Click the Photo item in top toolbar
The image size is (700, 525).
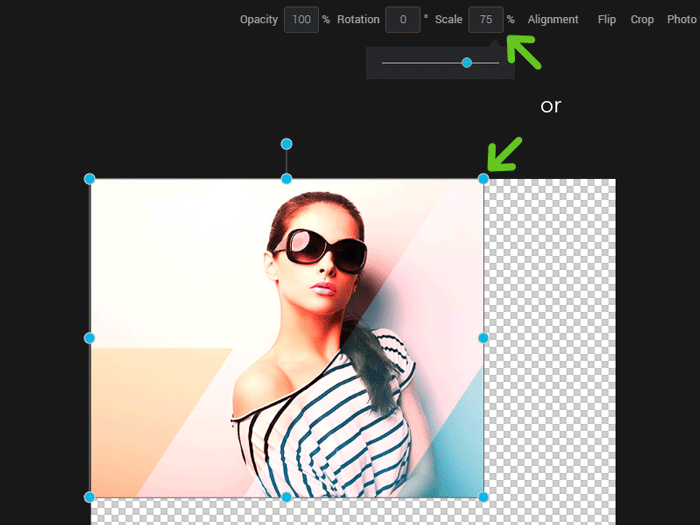681,20
